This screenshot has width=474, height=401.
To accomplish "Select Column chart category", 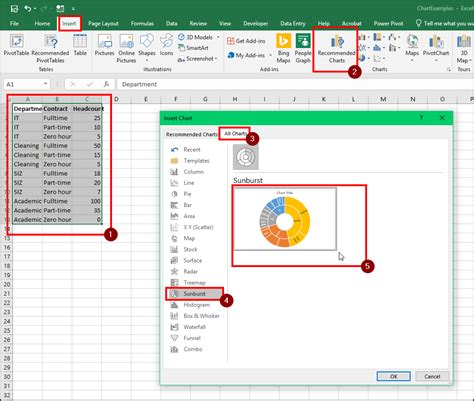I will (195, 172).
